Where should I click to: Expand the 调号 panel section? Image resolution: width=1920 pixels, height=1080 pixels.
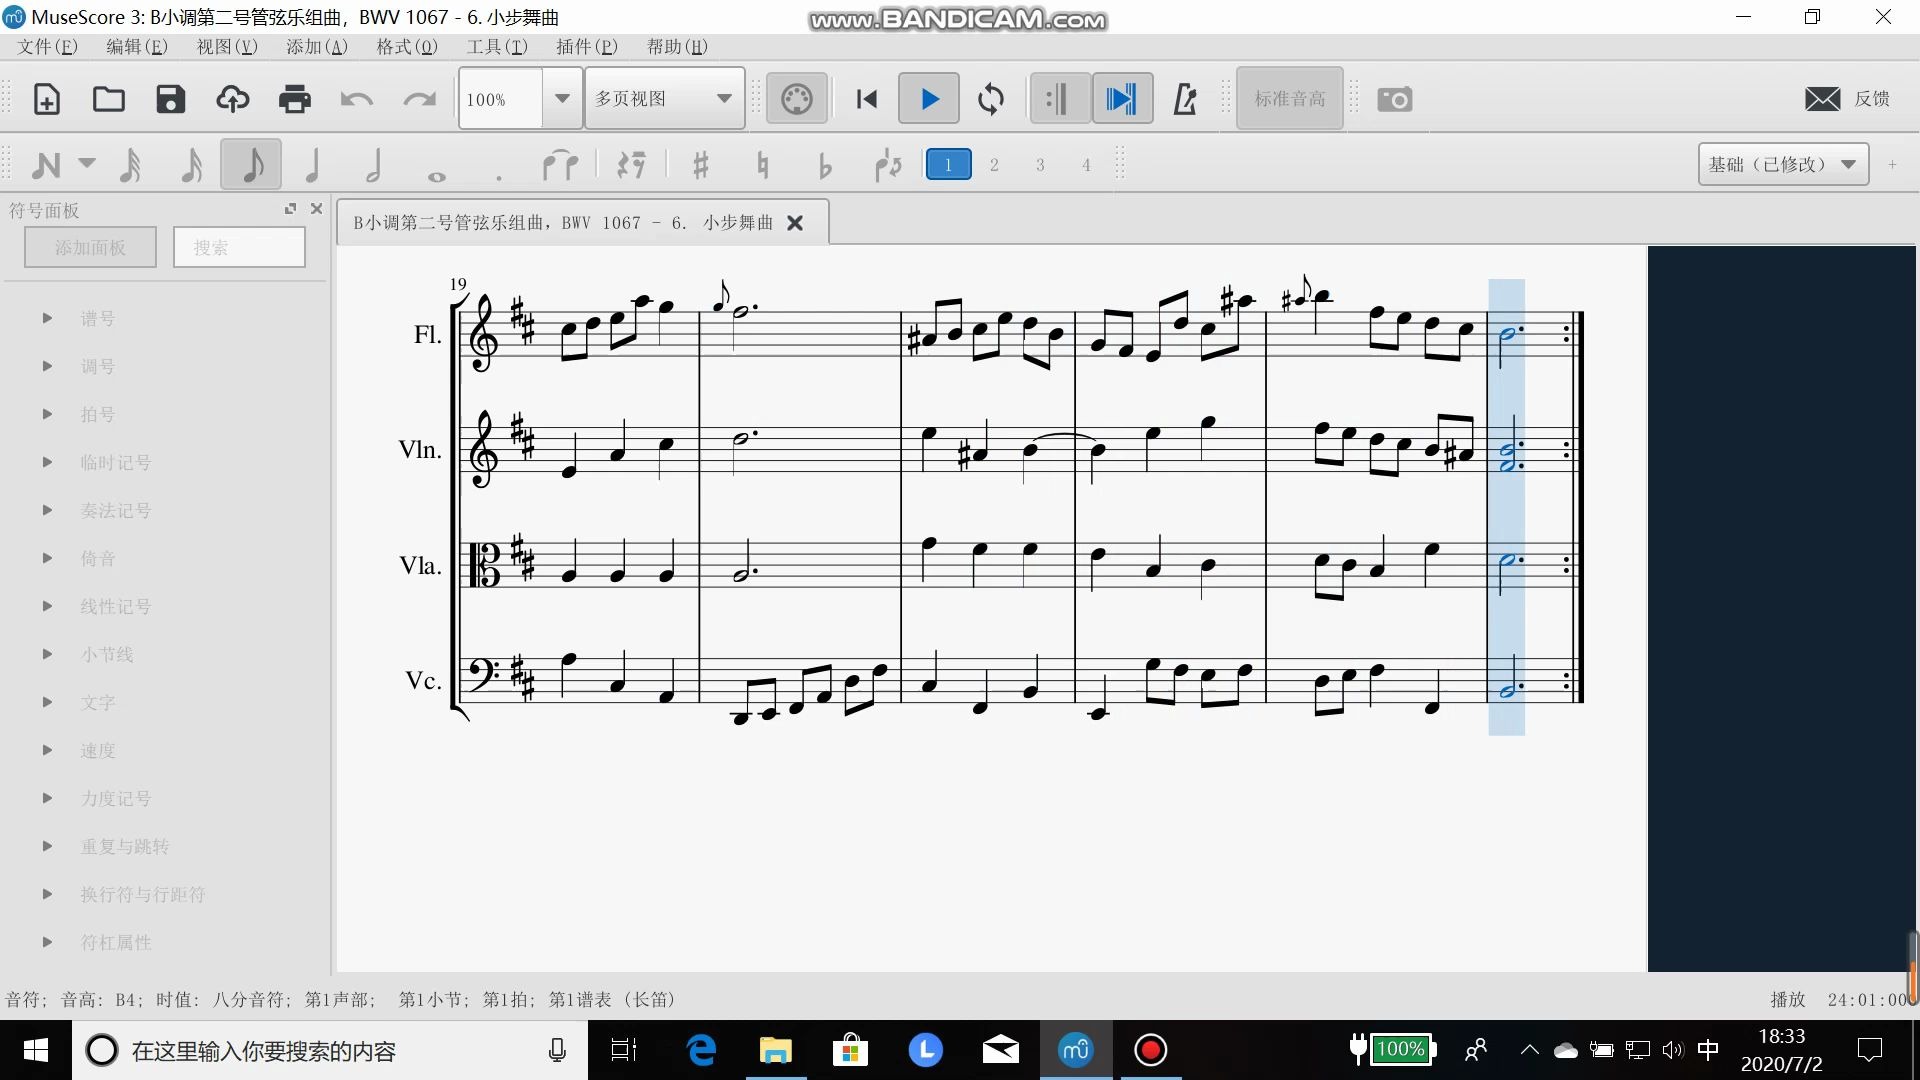pos(47,367)
